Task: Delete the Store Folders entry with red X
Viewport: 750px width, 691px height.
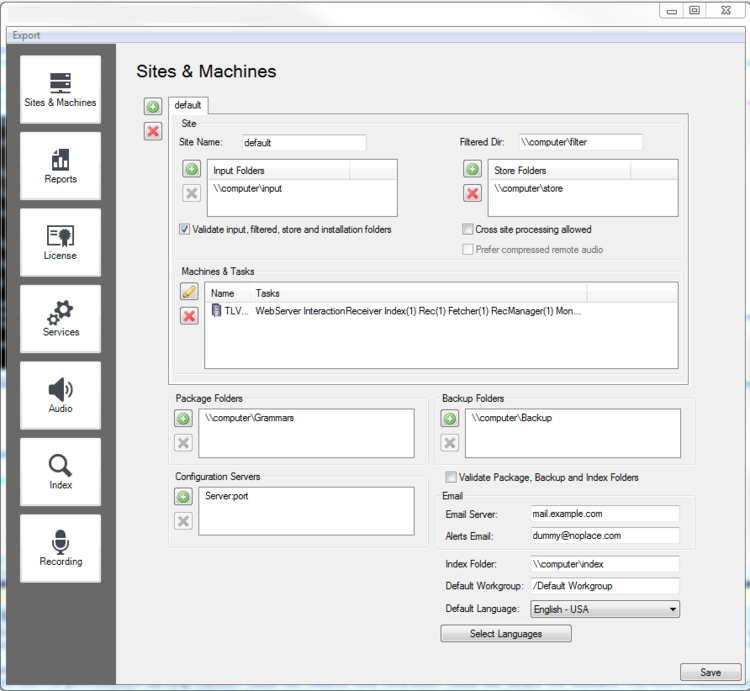Action: coord(472,193)
